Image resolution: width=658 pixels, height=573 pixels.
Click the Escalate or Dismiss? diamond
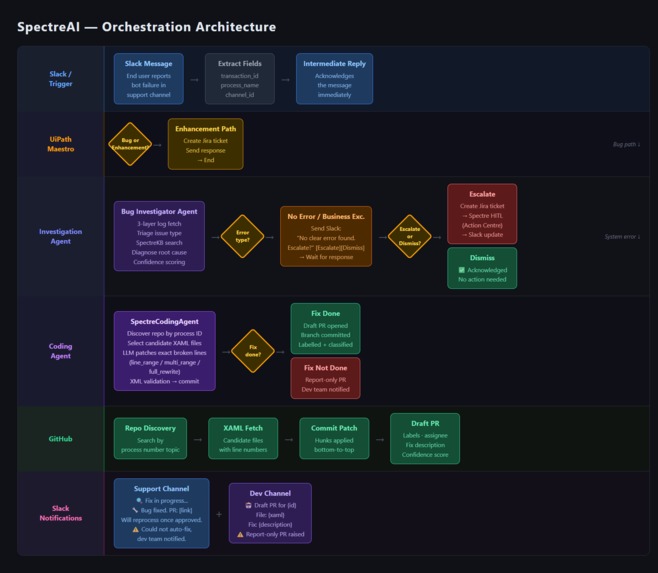pyautogui.click(x=410, y=236)
